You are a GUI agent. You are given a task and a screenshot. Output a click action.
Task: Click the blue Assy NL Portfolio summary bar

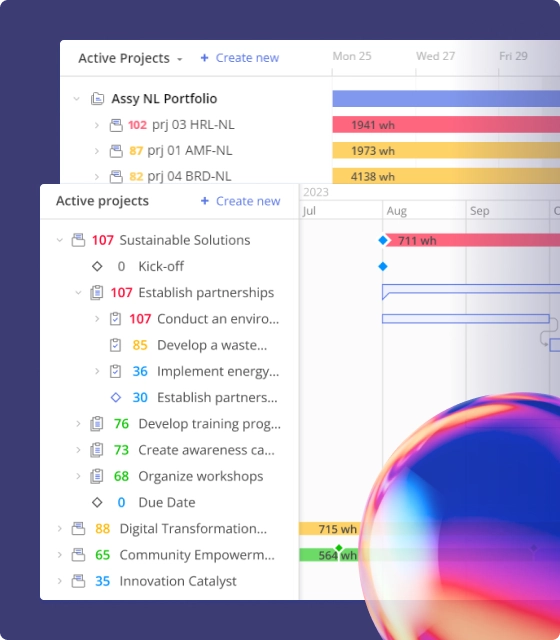pyautogui.click(x=446, y=99)
